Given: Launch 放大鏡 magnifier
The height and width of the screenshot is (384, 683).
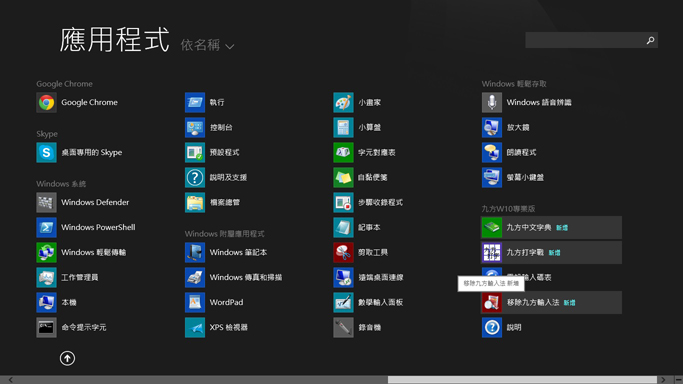Looking at the screenshot, I should pyautogui.click(x=506, y=127).
